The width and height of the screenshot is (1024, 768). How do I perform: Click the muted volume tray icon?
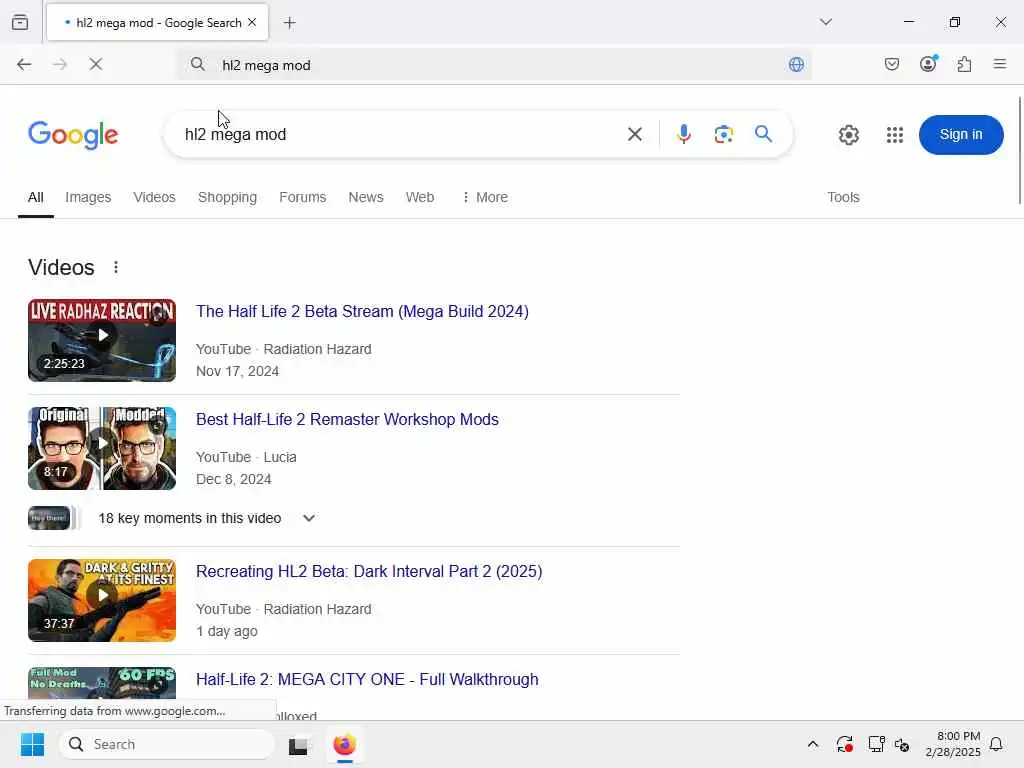coord(902,744)
